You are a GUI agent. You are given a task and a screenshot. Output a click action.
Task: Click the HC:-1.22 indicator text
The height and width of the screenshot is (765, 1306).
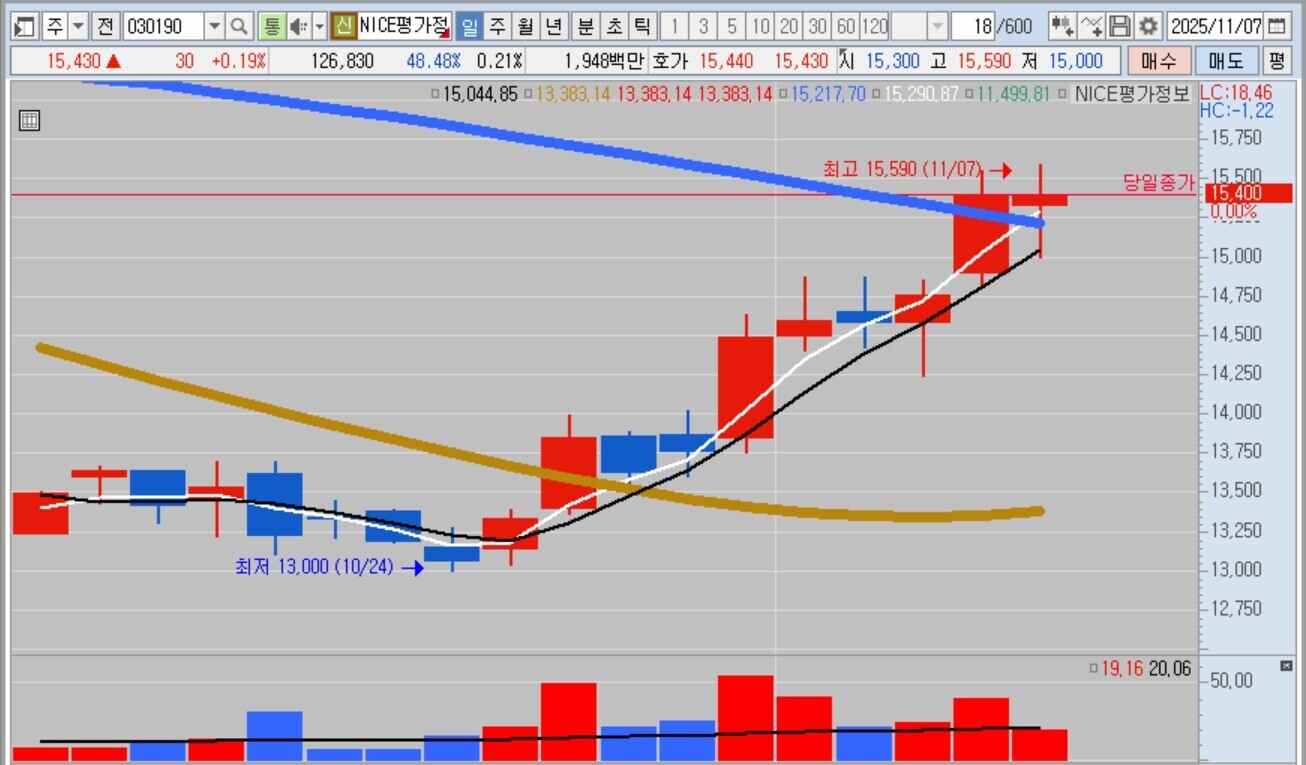[1237, 110]
